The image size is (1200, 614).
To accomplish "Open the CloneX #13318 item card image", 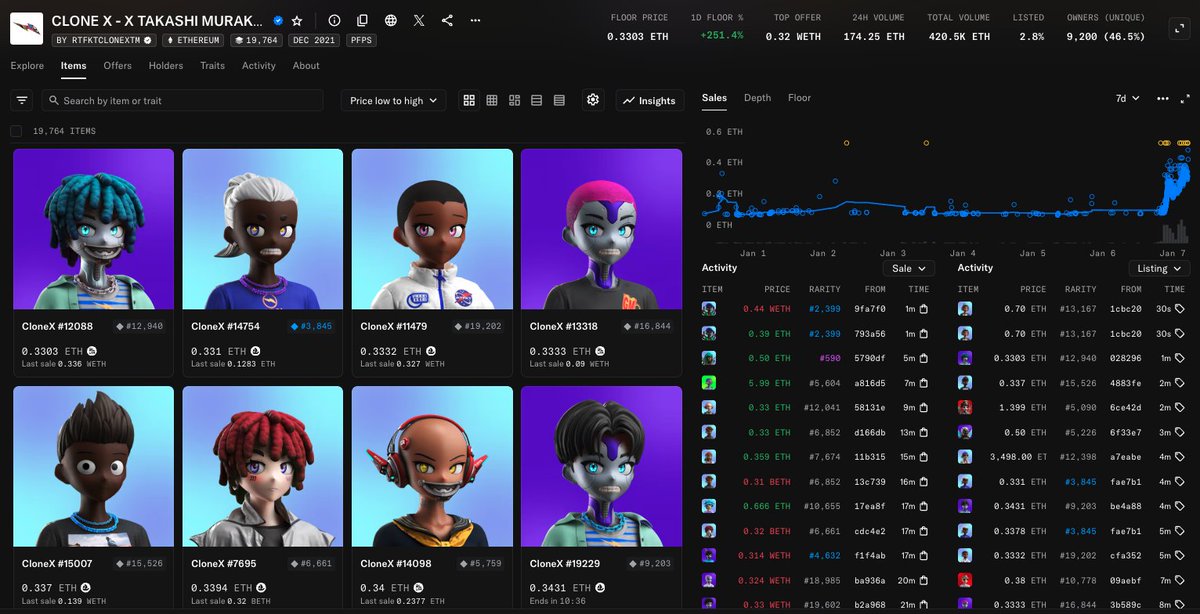I will [601, 229].
